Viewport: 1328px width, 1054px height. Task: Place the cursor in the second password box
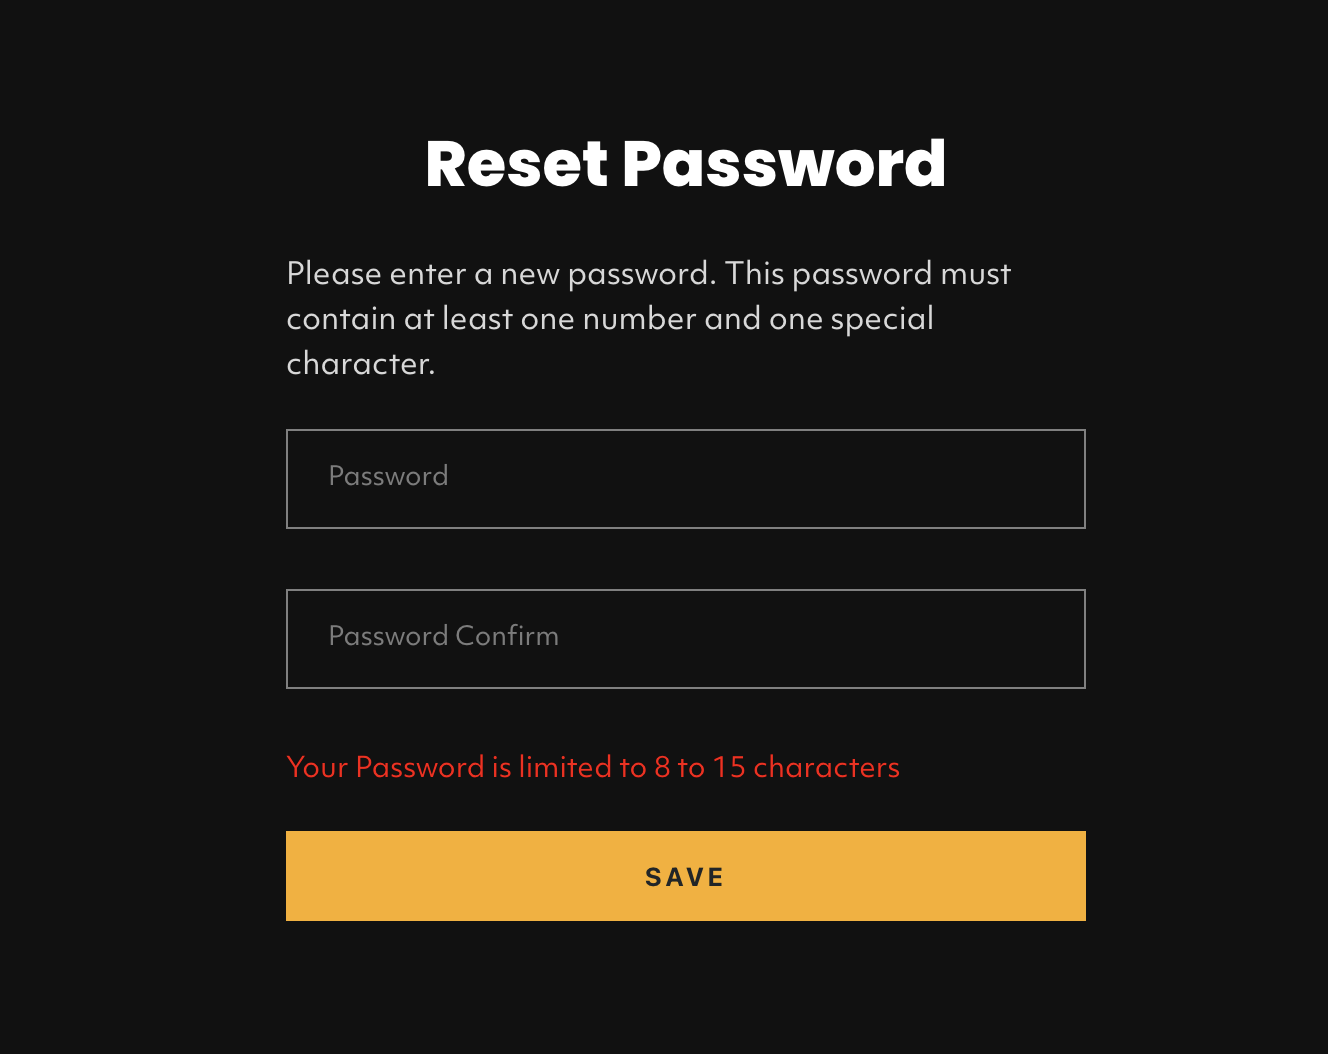point(685,638)
